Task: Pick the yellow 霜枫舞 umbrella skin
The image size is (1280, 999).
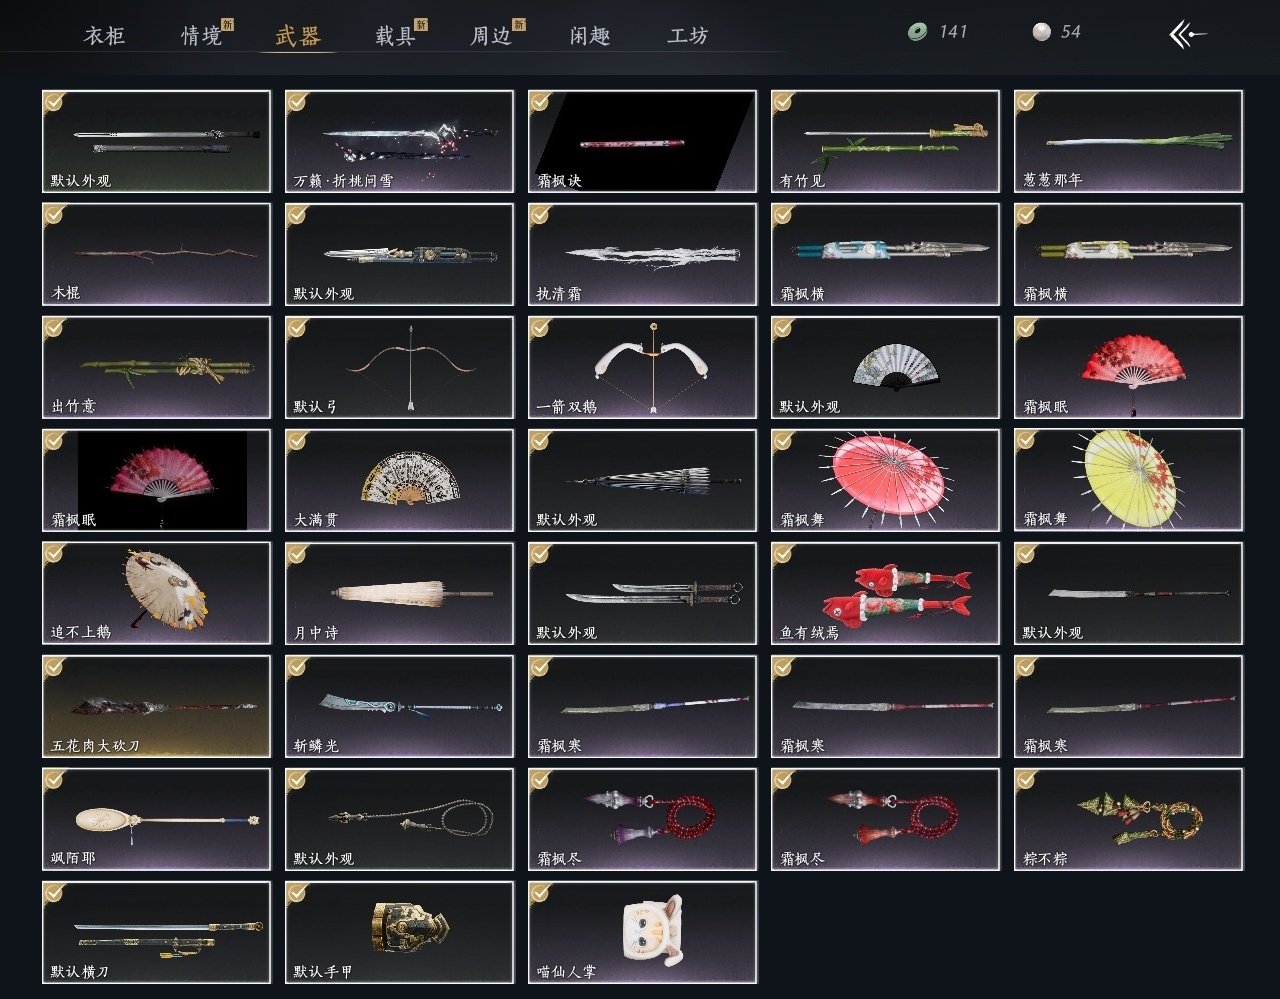Action: coord(1128,480)
